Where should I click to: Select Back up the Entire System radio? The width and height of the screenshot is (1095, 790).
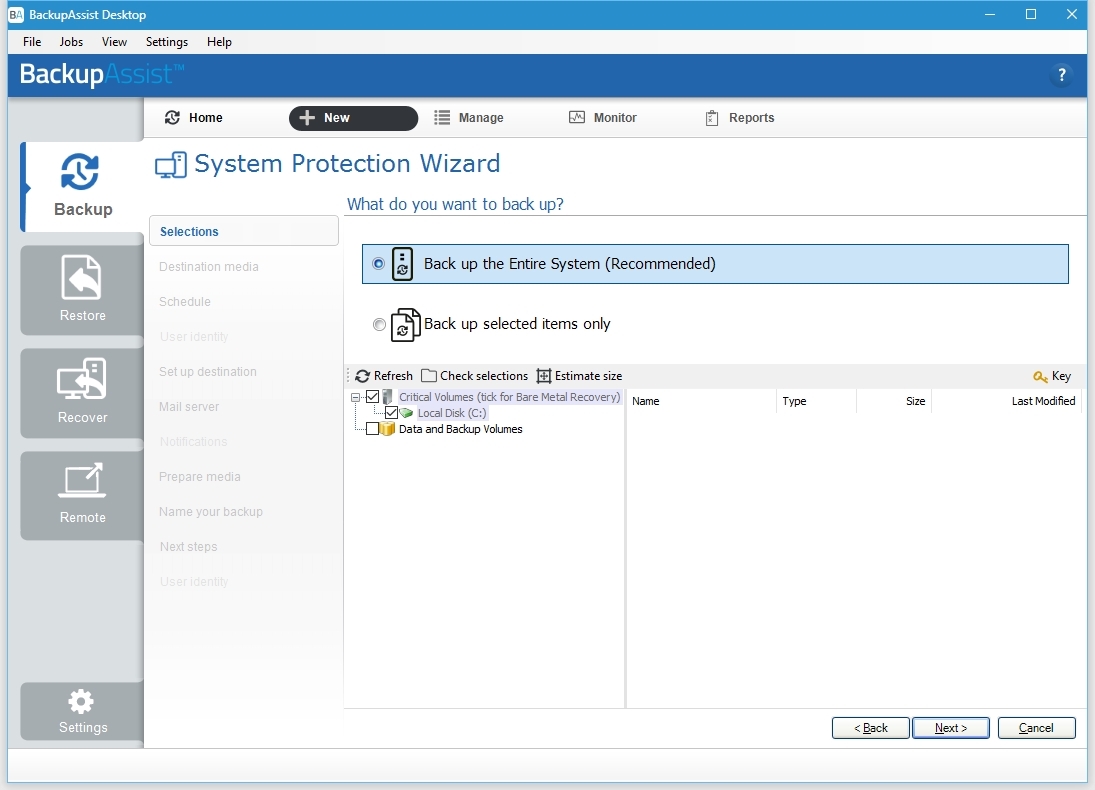tap(378, 264)
